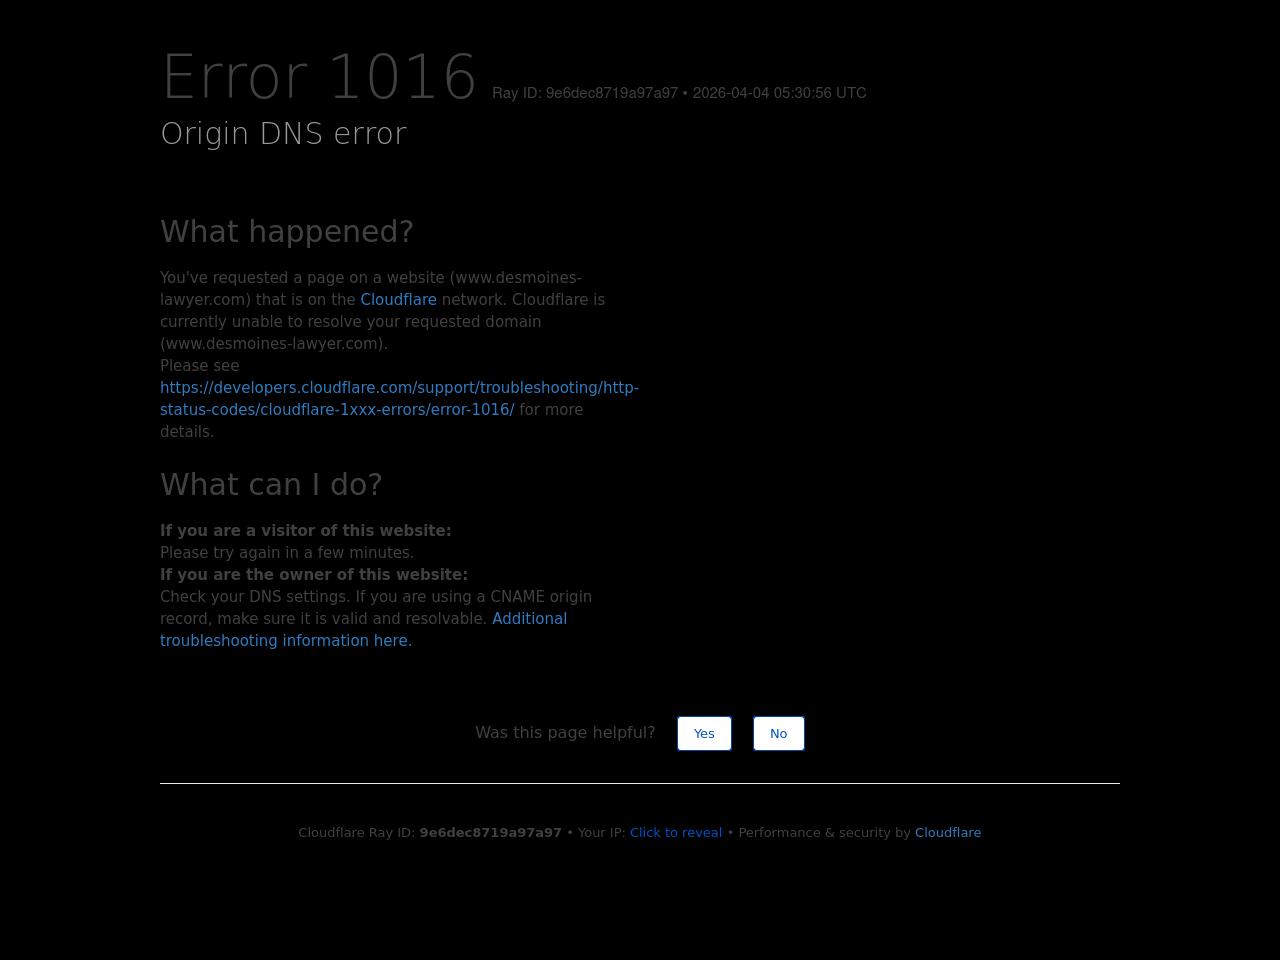
Task: Click the What happened? heading
Action: pos(287,232)
